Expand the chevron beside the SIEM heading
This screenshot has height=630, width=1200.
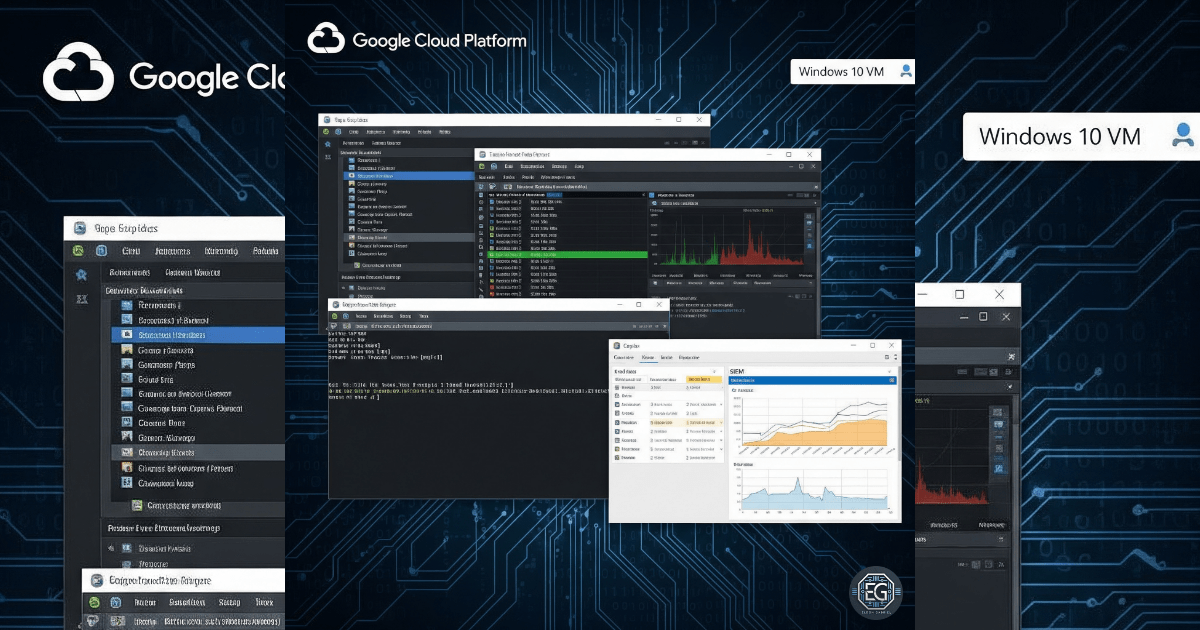890,371
